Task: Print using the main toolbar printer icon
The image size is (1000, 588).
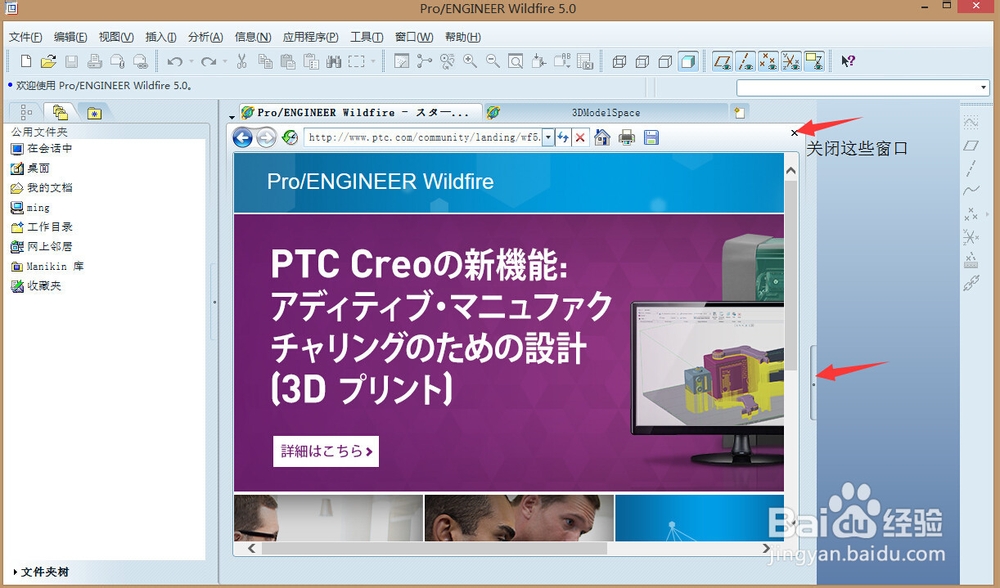Action: (94, 61)
